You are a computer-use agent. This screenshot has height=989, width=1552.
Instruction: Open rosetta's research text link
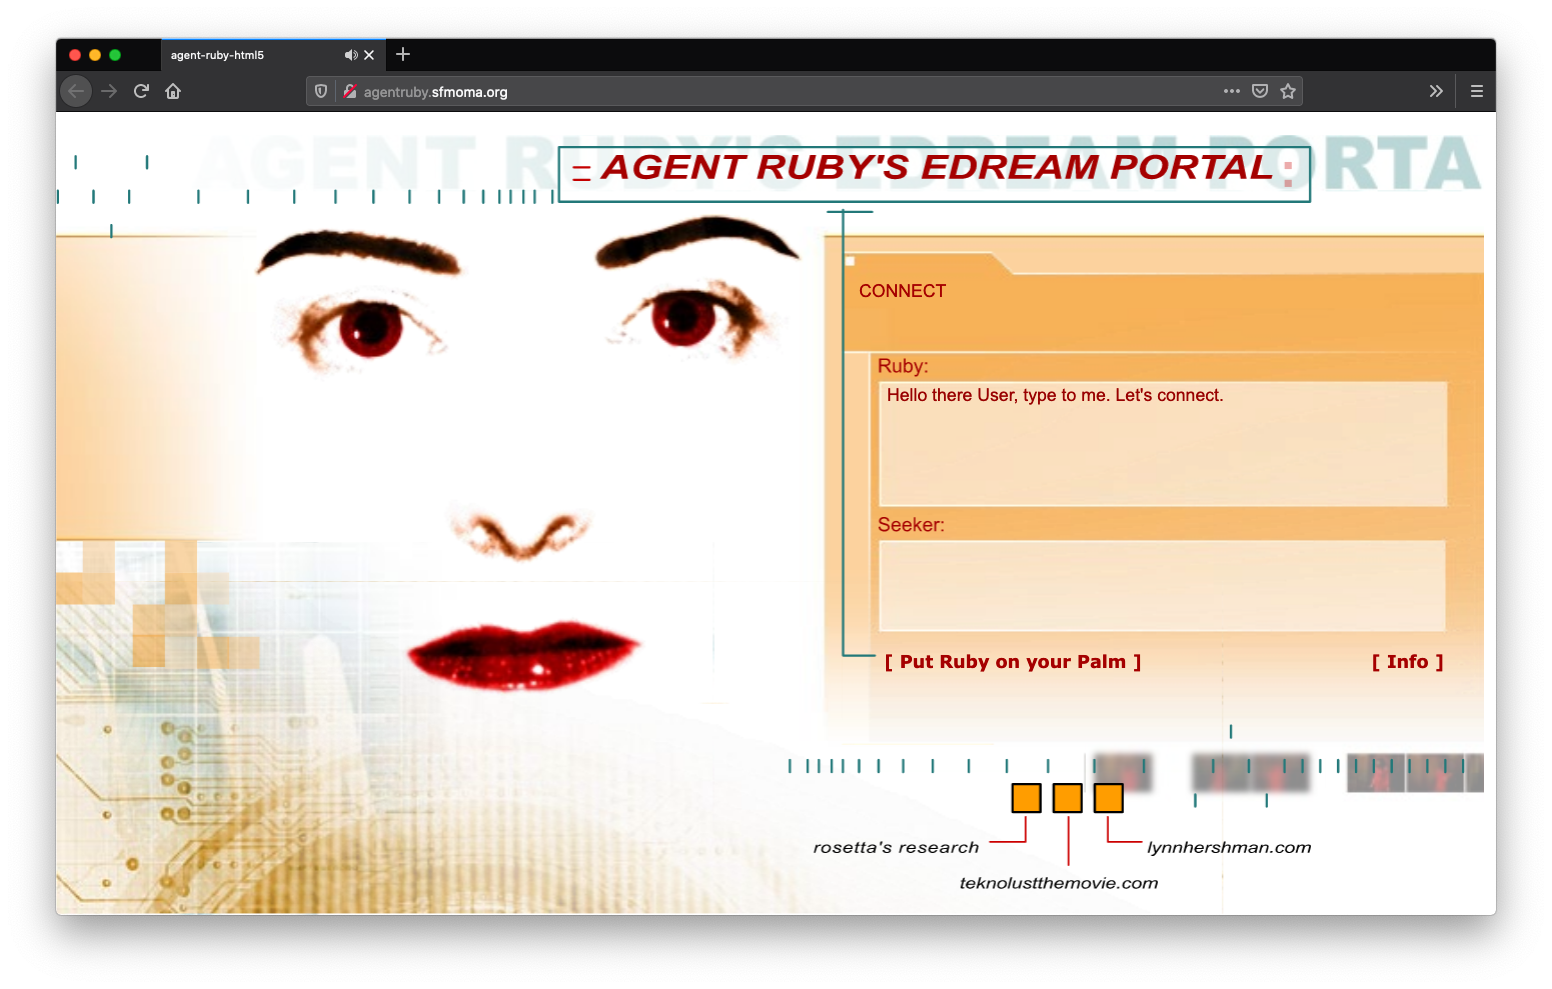(896, 847)
